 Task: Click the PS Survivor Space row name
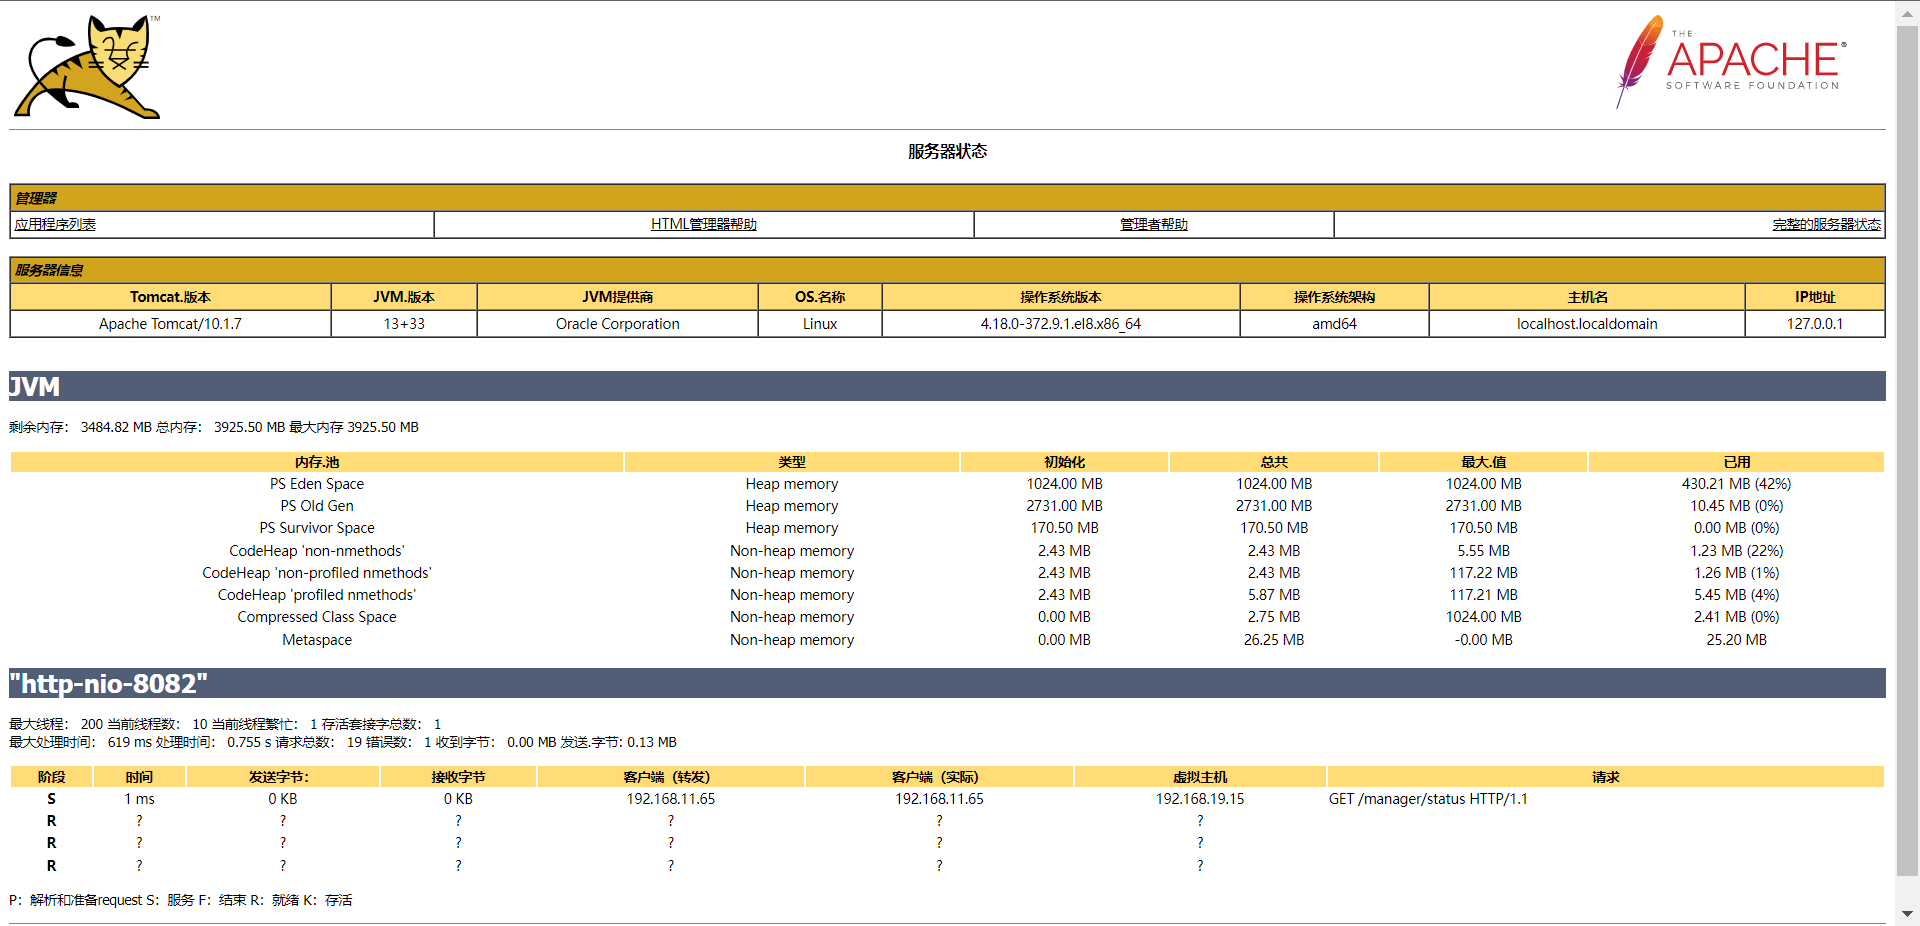coord(317,528)
